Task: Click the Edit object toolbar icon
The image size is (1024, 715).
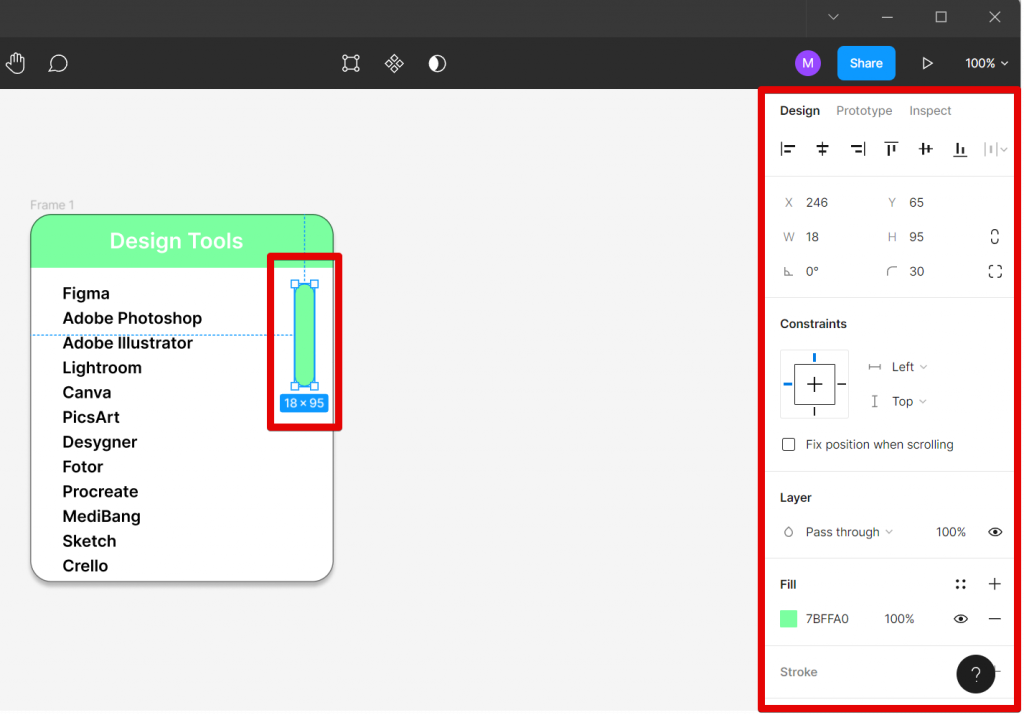Action: tap(350, 63)
